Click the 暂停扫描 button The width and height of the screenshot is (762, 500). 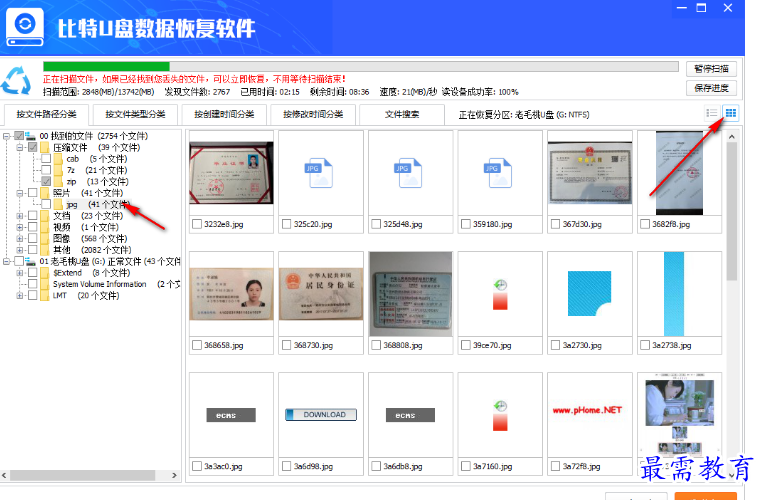(711, 69)
